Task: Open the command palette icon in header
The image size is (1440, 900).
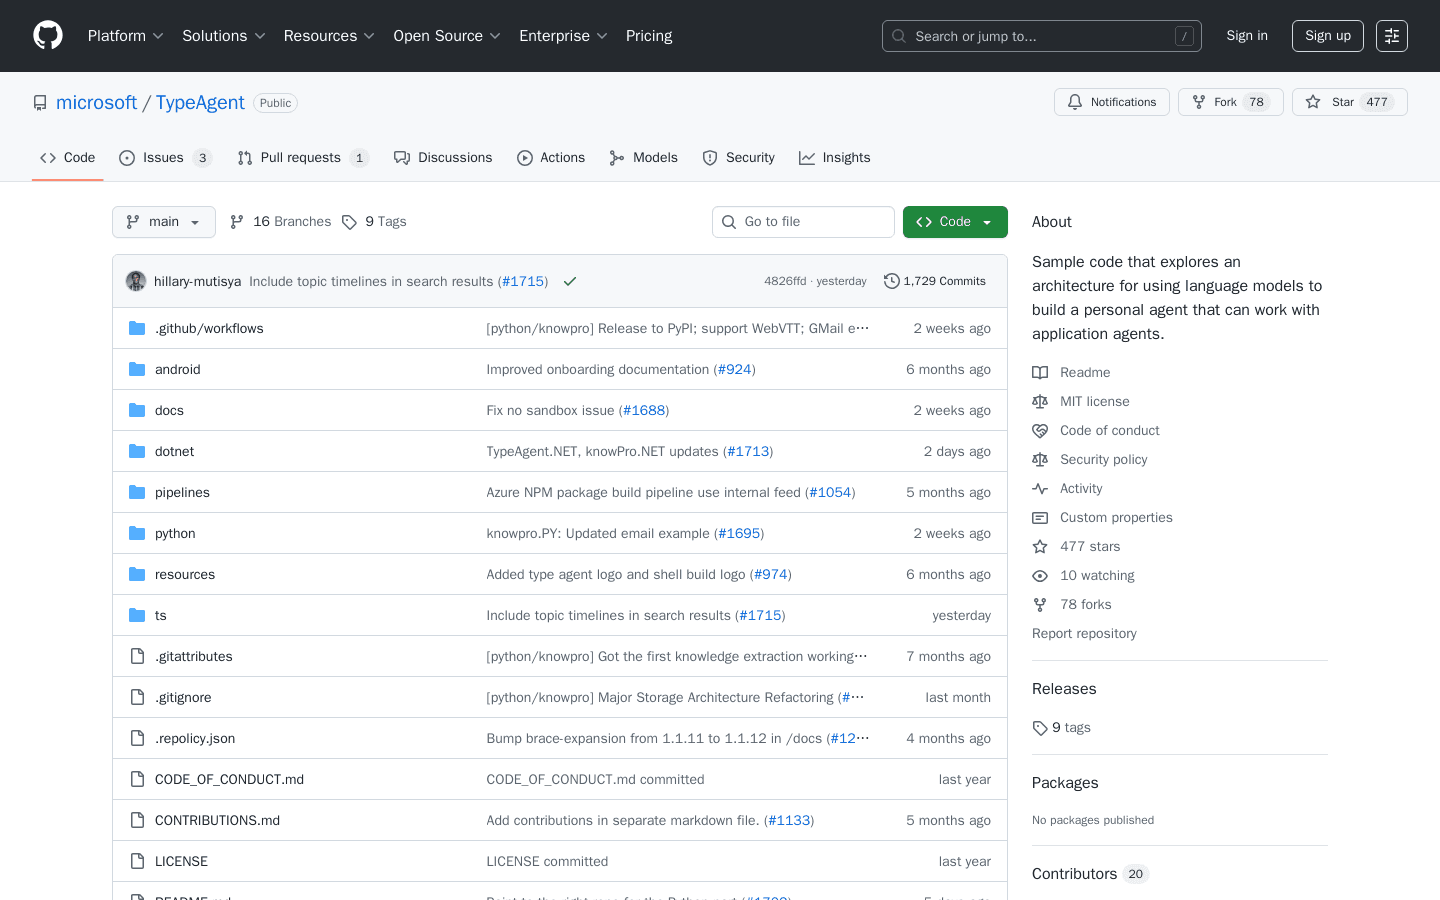Action: [1391, 35]
